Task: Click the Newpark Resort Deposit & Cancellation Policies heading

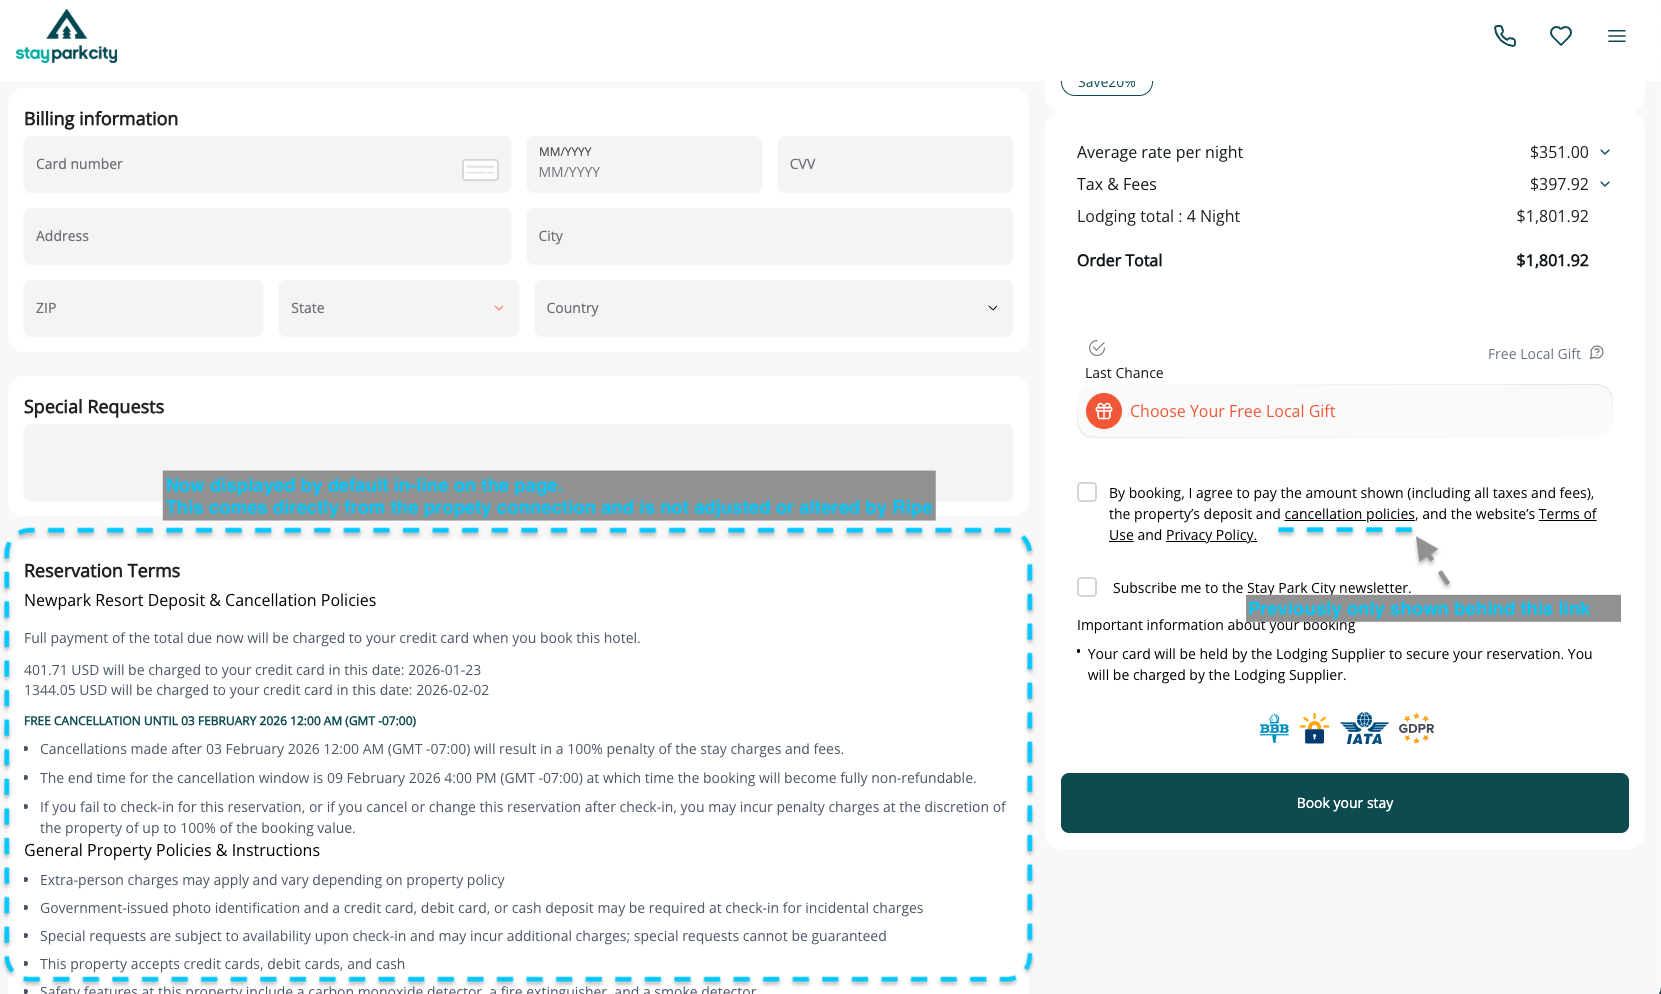Action: point(200,600)
